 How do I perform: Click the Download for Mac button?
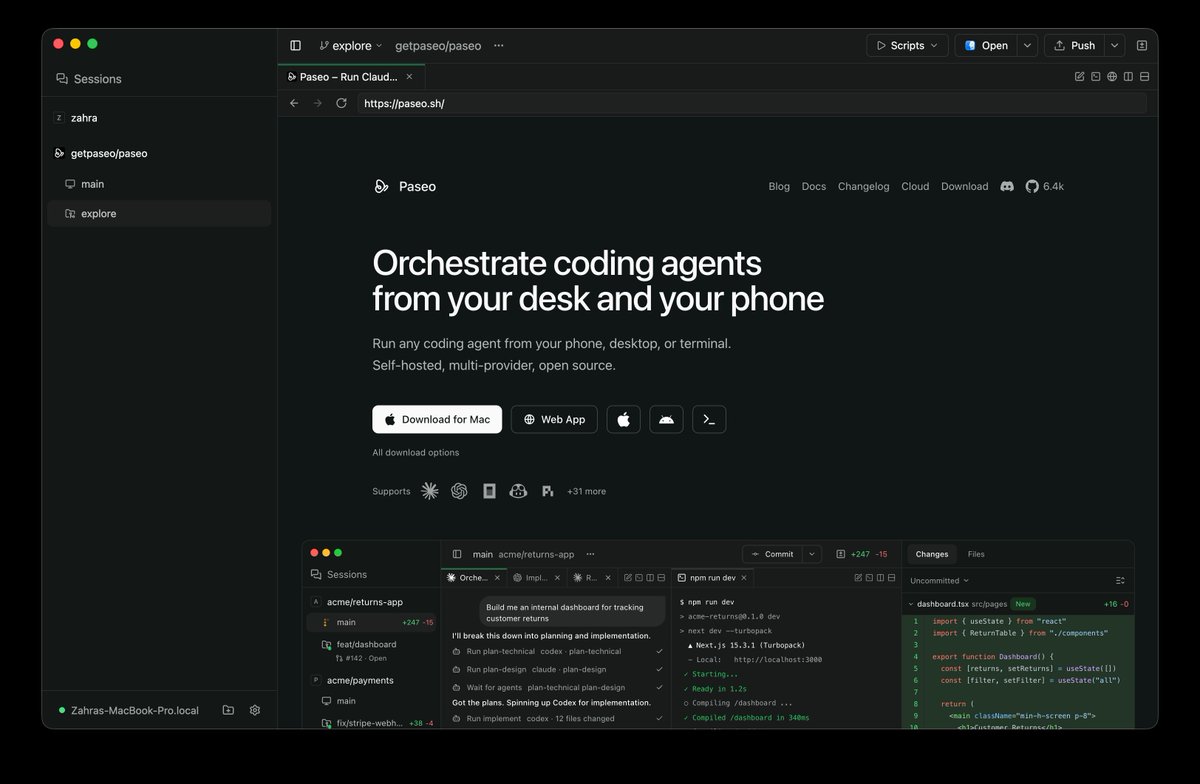pos(437,419)
